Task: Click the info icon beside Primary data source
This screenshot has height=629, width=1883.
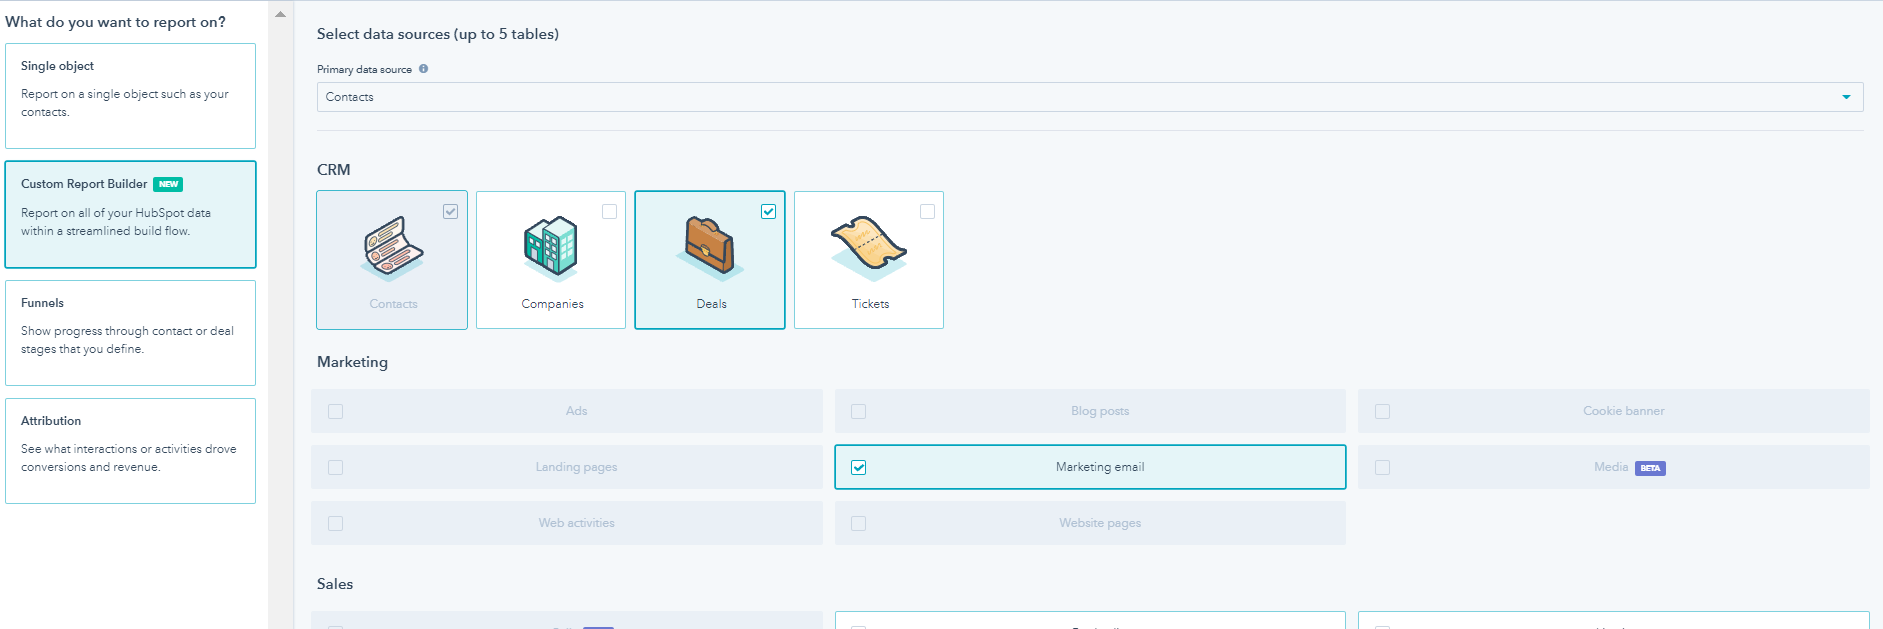Action: [x=423, y=69]
